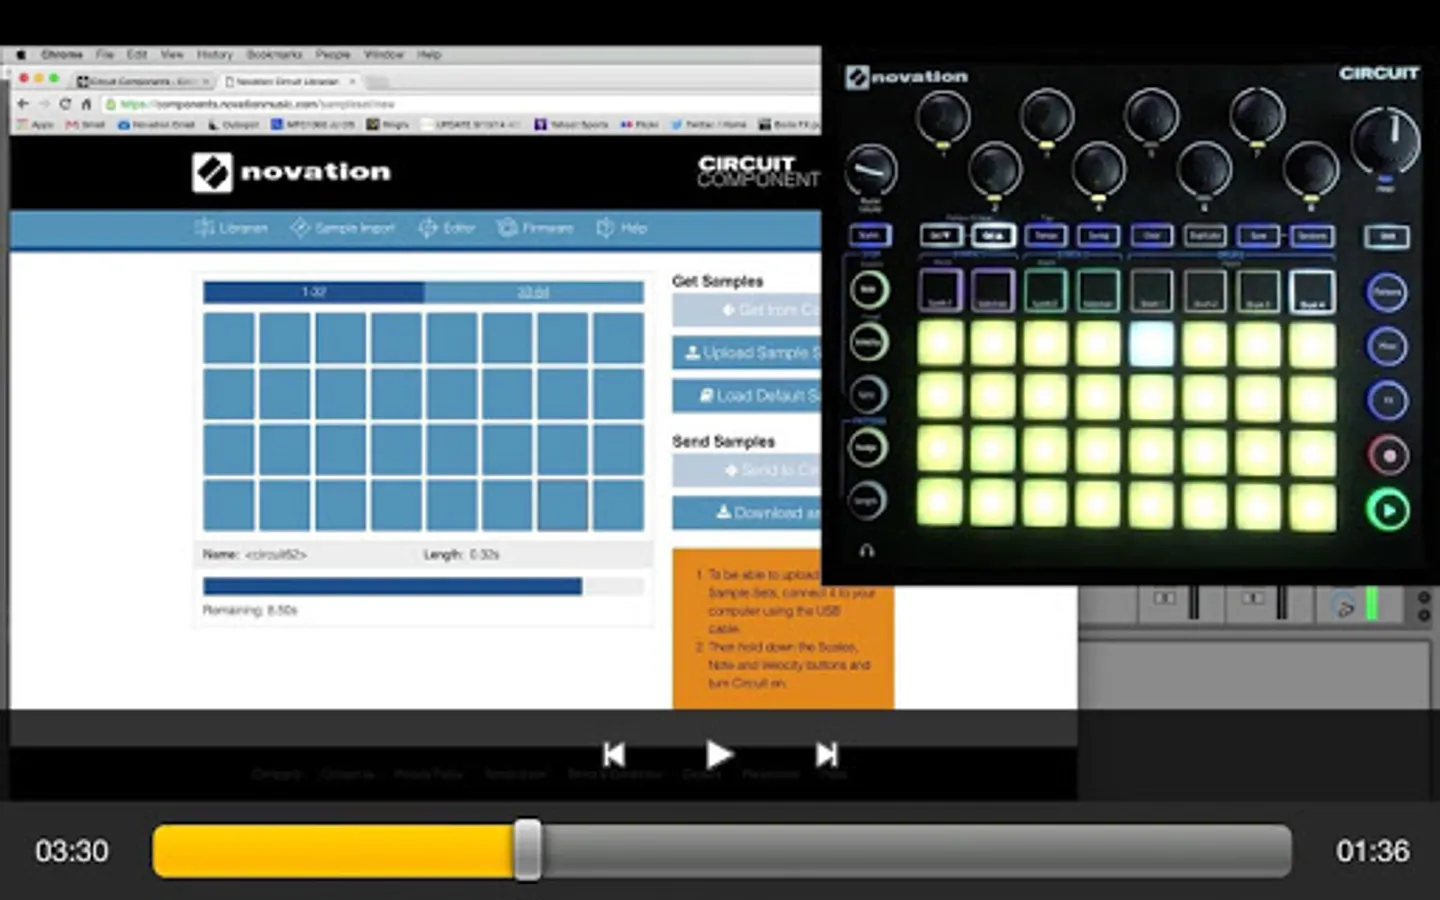Click the 03:30 elapsed time label
Image resolution: width=1440 pixels, height=900 pixels.
pos(72,851)
